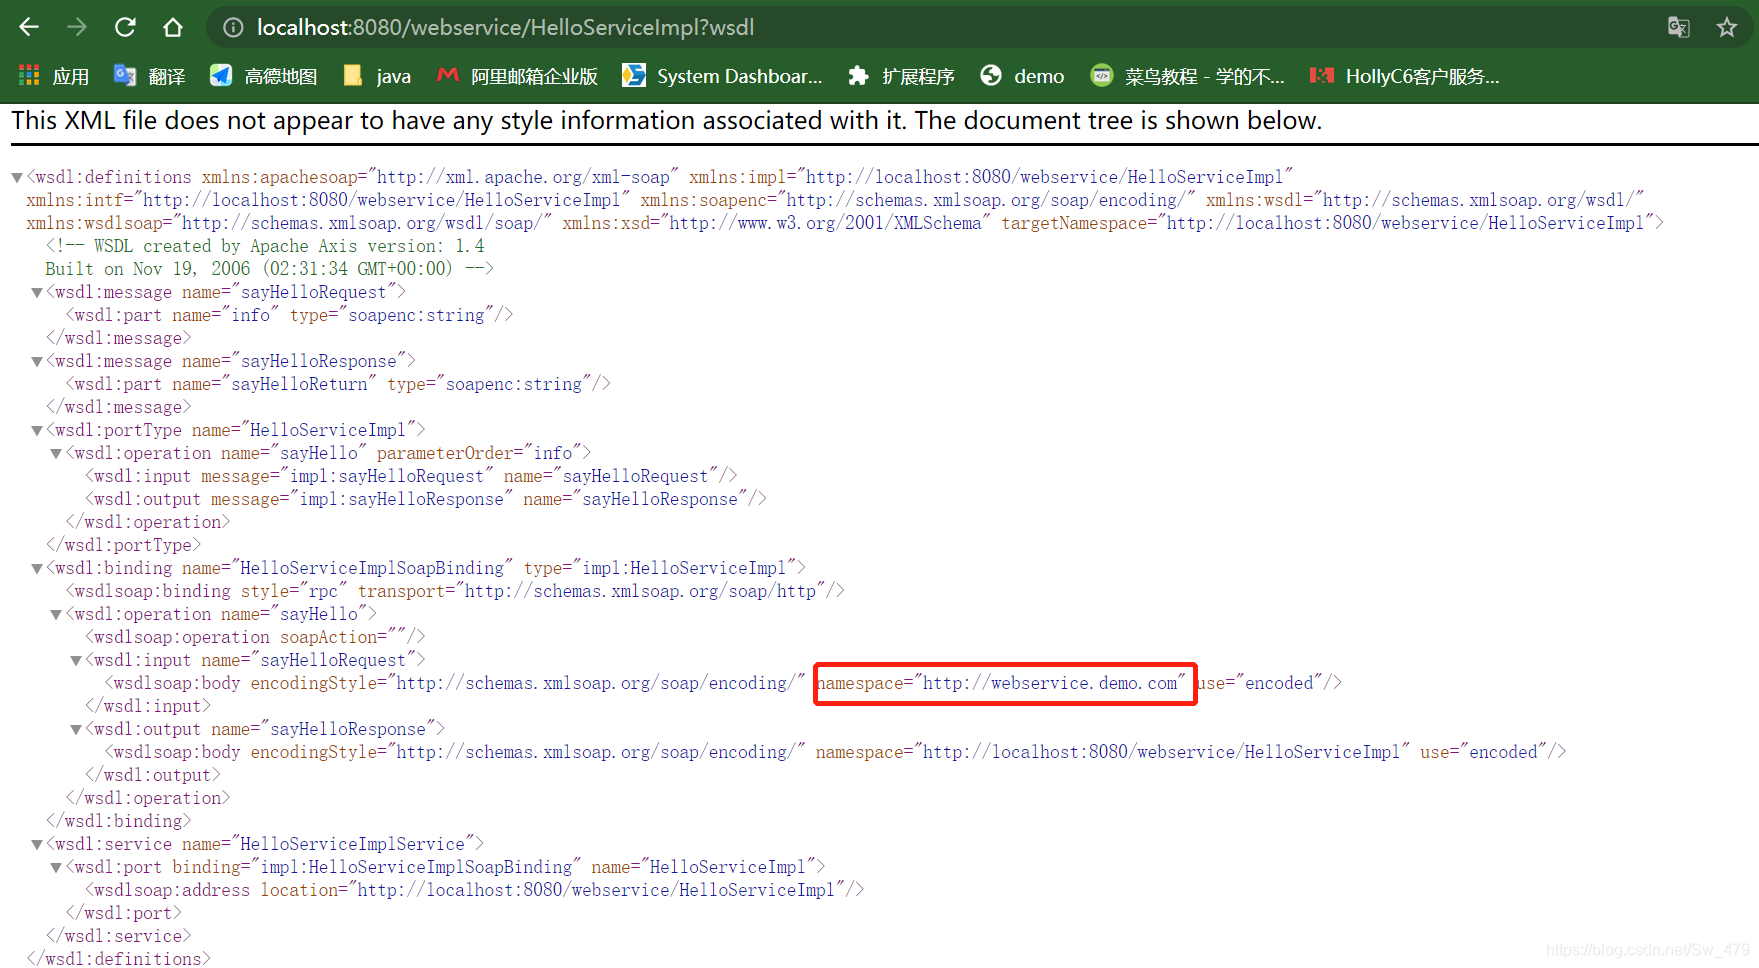Collapse the sayHelloRequest wsdl:message node
The image size is (1759, 968).
36,292
